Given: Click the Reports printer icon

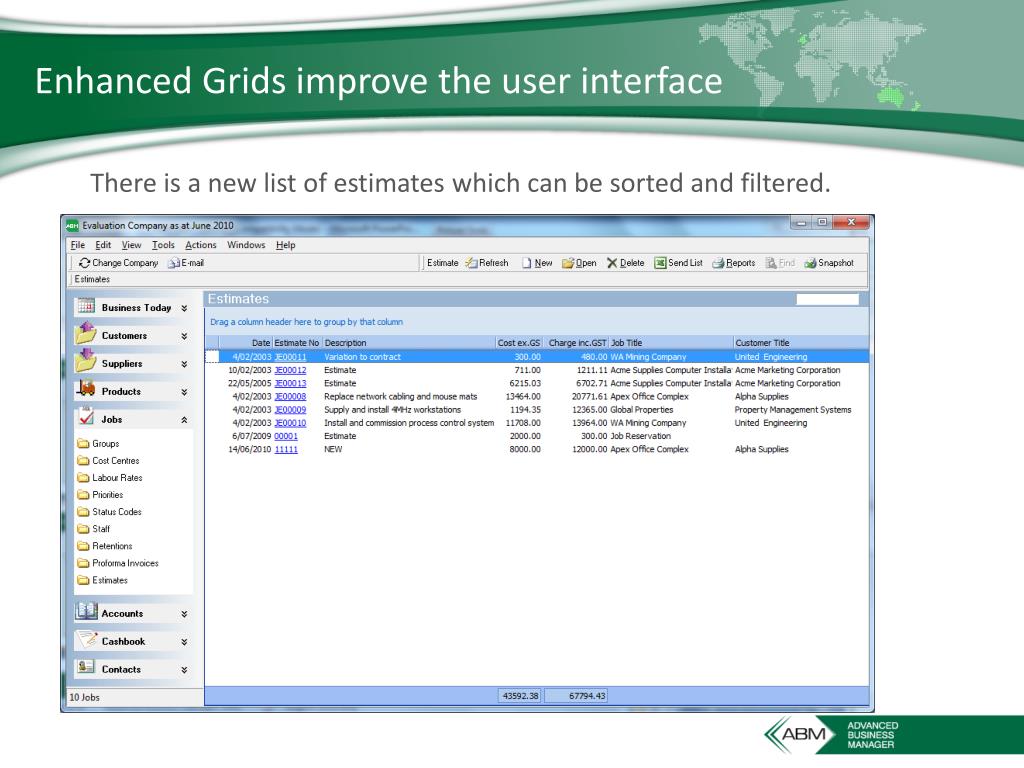Looking at the screenshot, I should point(718,263).
